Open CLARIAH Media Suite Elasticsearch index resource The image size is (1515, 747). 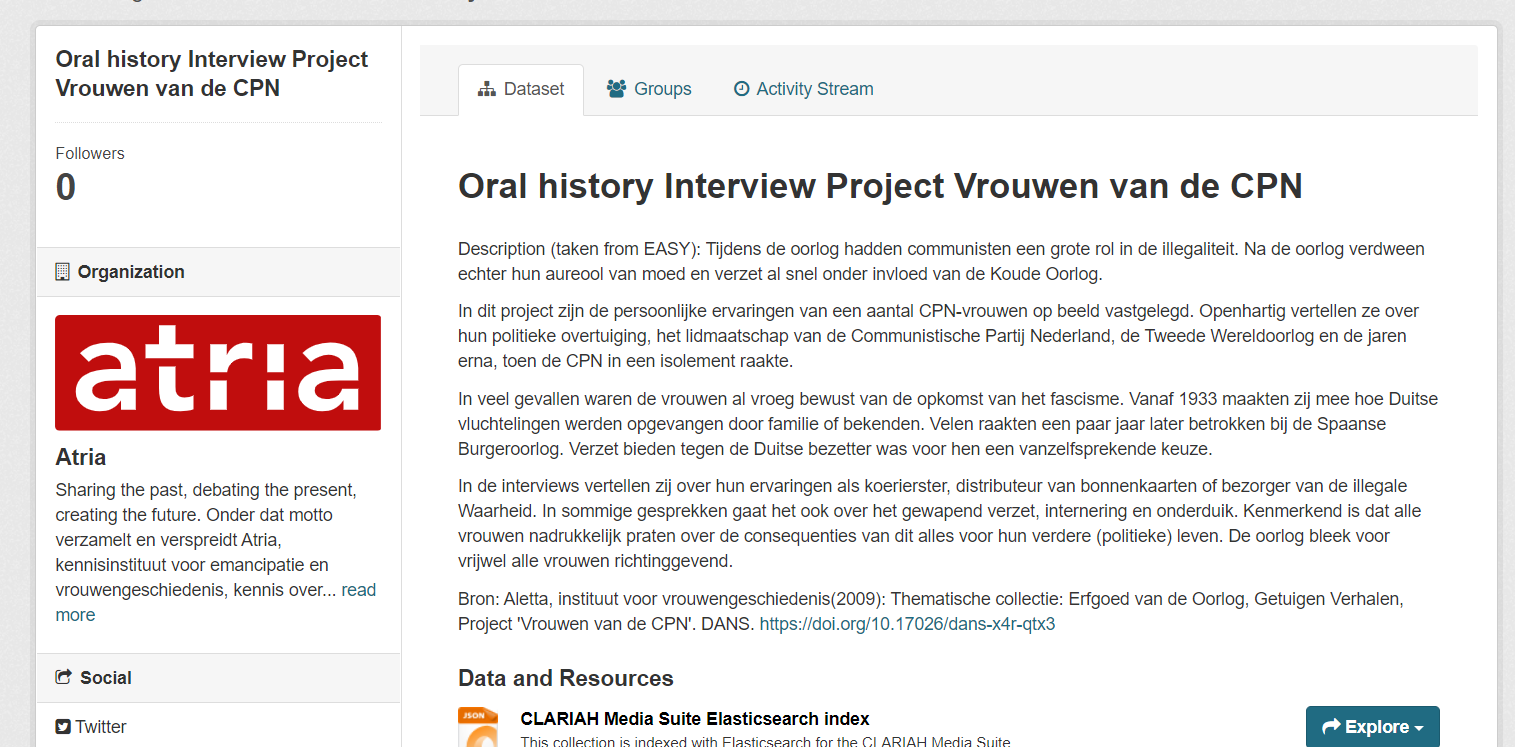(x=695, y=718)
